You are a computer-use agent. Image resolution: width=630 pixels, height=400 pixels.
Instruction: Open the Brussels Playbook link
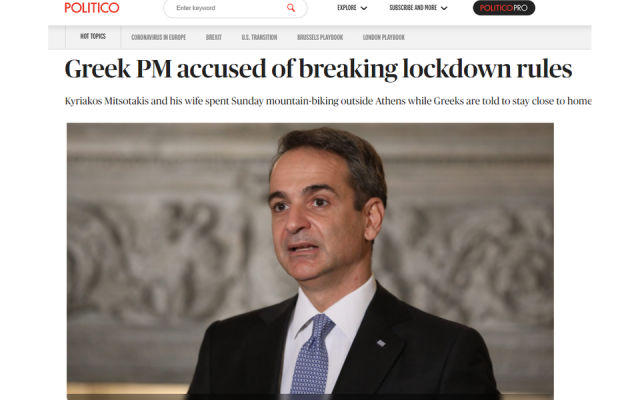pyautogui.click(x=320, y=37)
